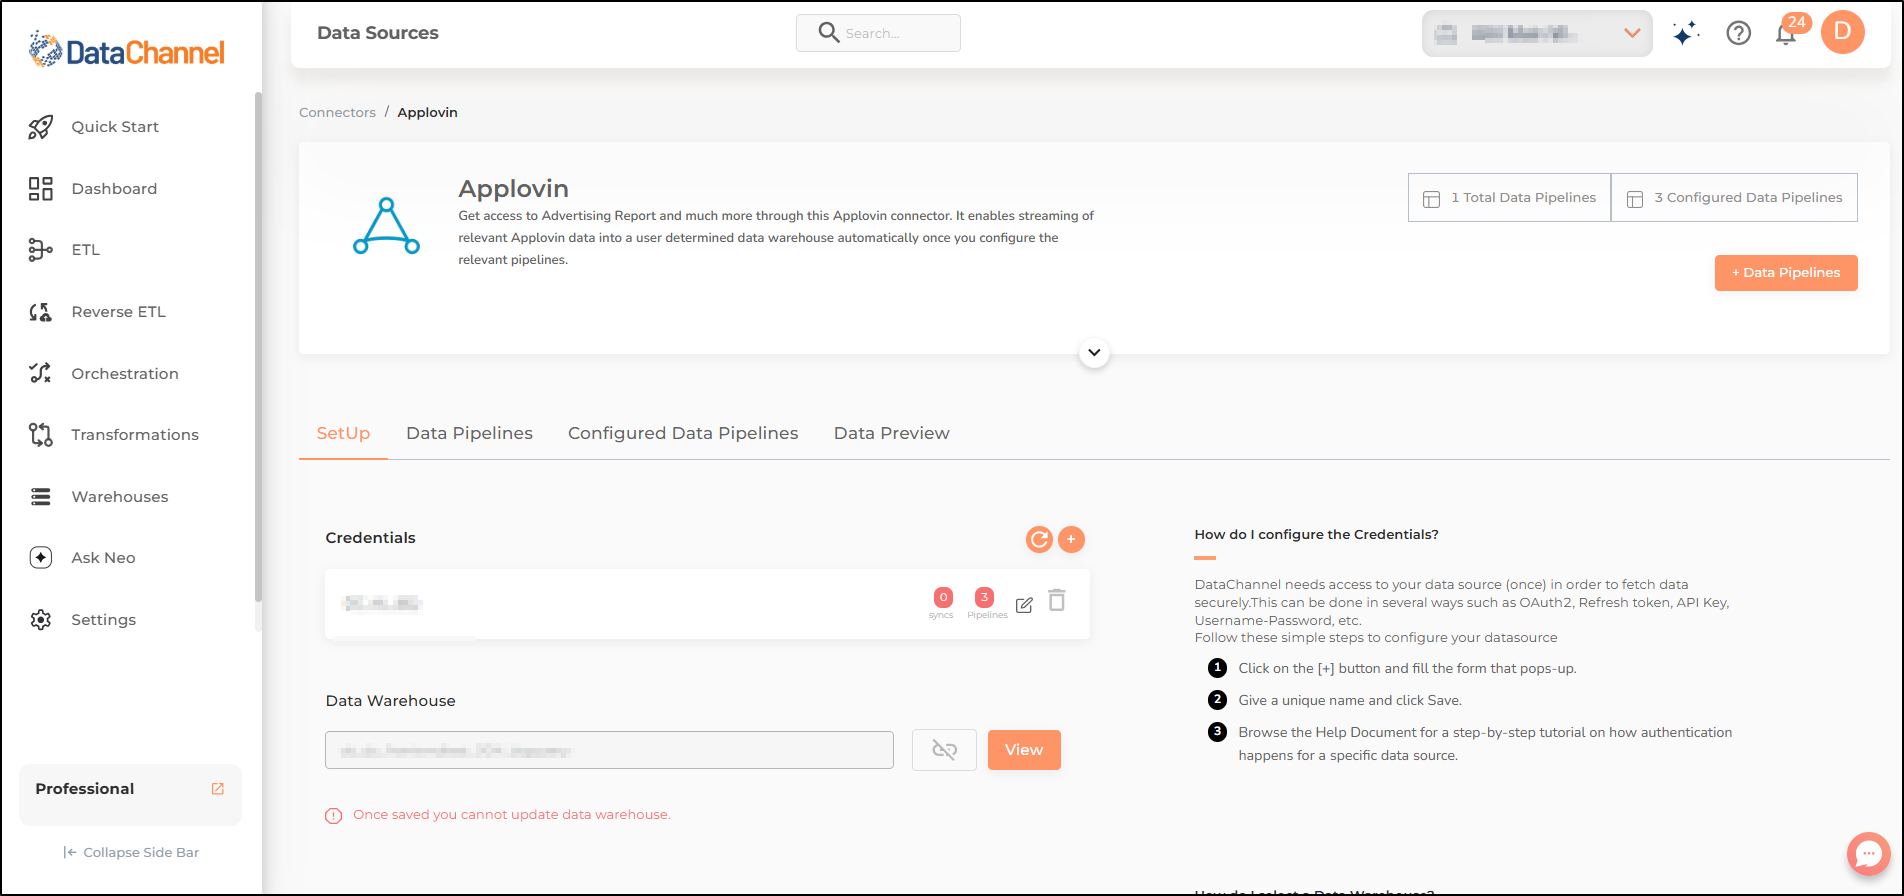
Task: Open the user avatar D menu
Action: pos(1843,32)
